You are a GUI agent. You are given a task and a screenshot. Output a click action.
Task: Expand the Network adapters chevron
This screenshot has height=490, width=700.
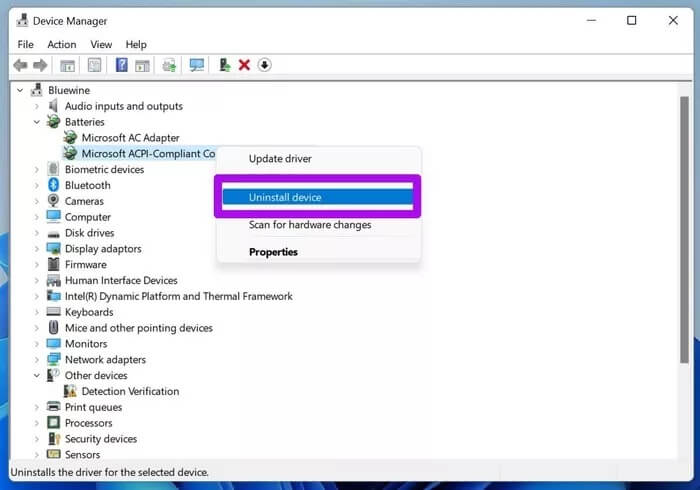click(x=37, y=360)
